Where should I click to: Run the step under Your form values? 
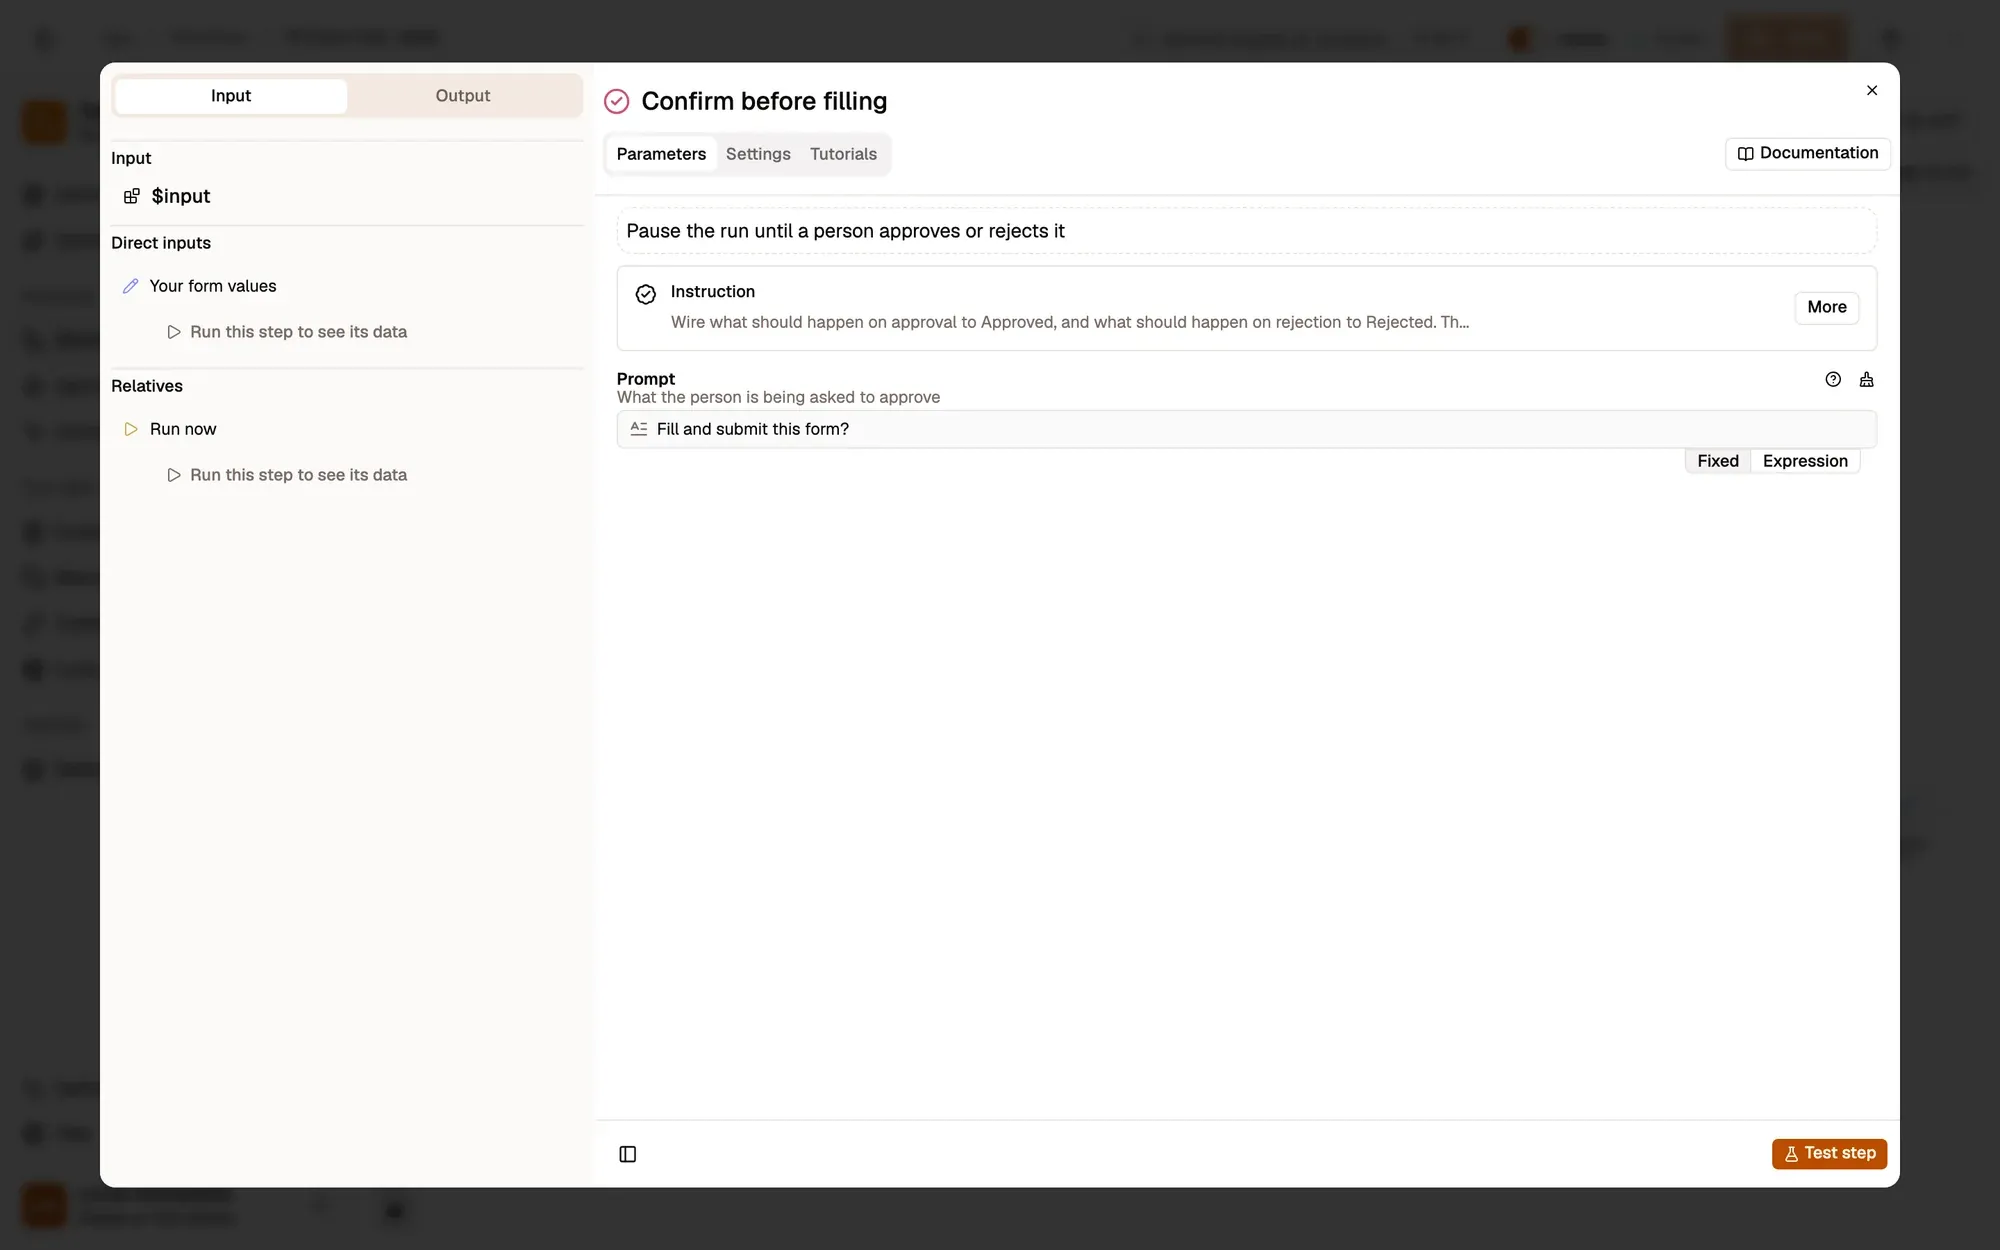[x=287, y=332]
